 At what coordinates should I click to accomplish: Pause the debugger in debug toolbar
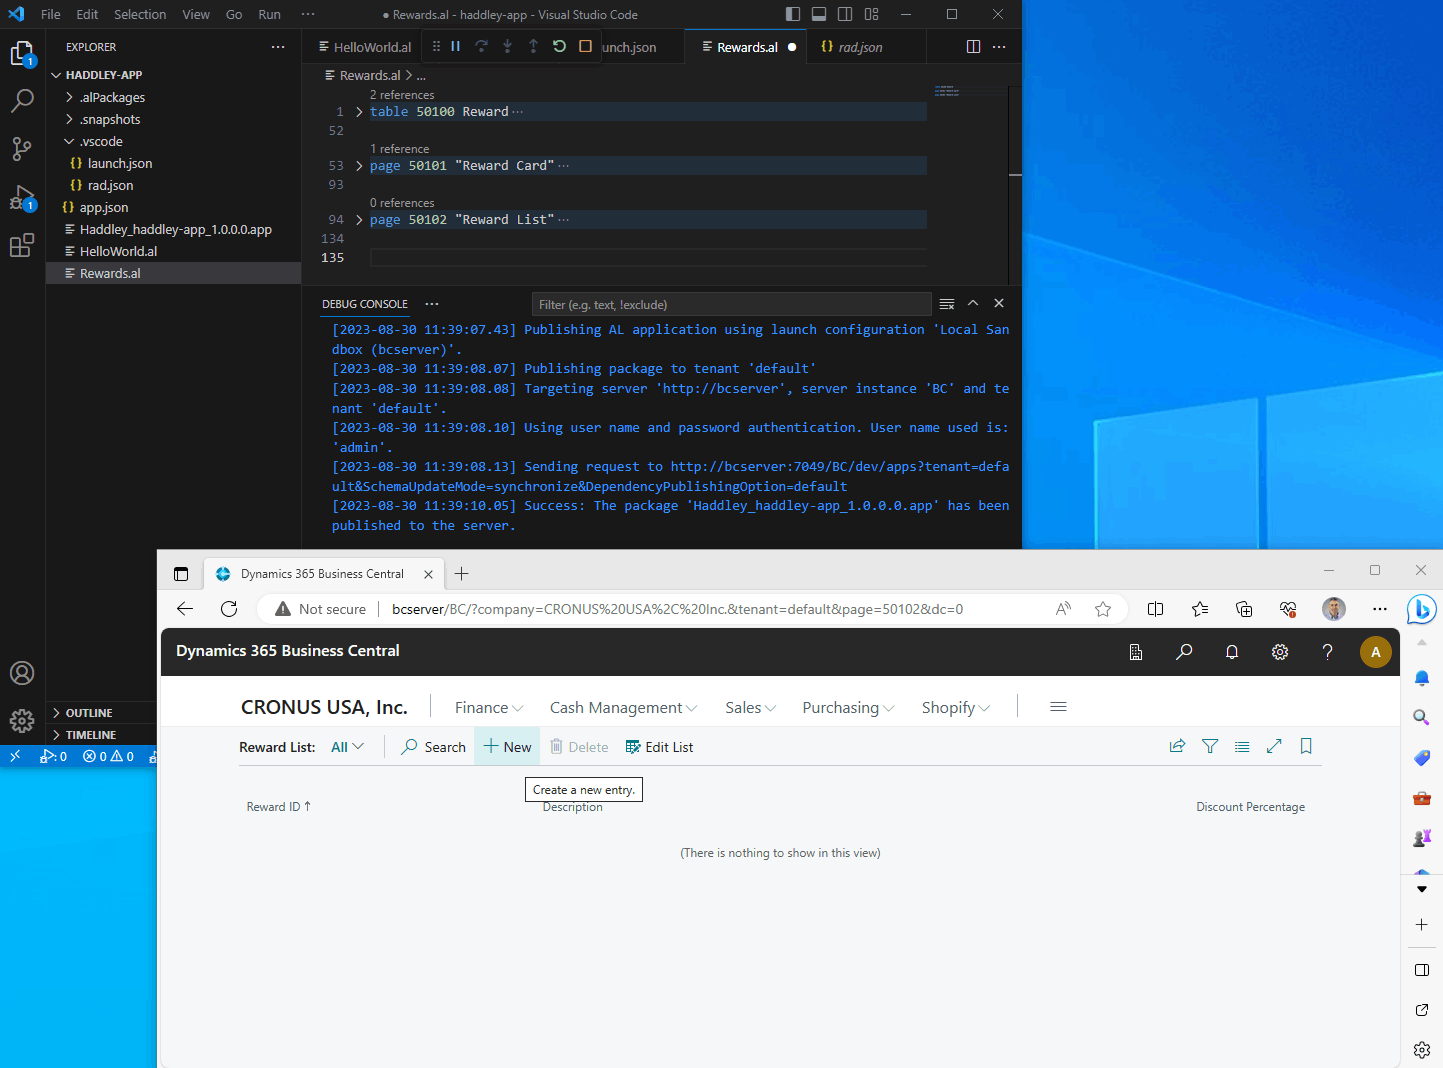[456, 46]
